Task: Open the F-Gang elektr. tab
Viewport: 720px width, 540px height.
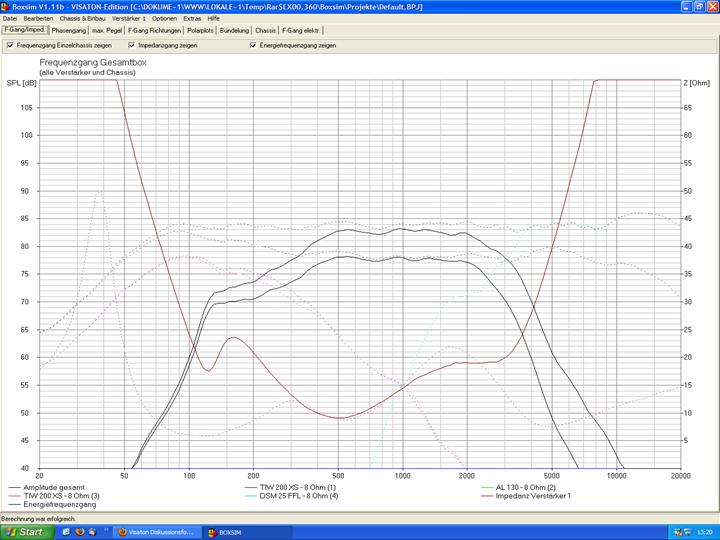Action: [302, 30]
